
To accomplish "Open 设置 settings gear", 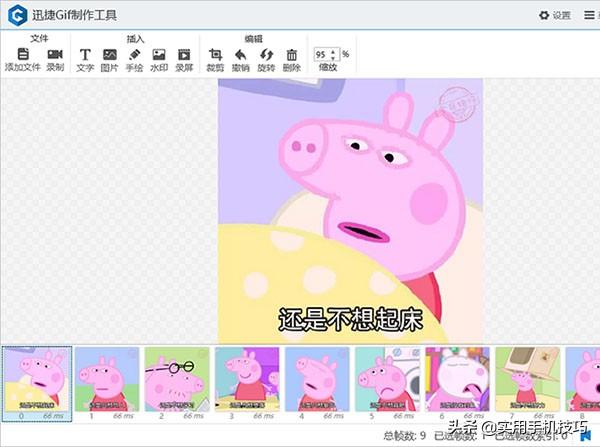I will click(x=544, y=15).
